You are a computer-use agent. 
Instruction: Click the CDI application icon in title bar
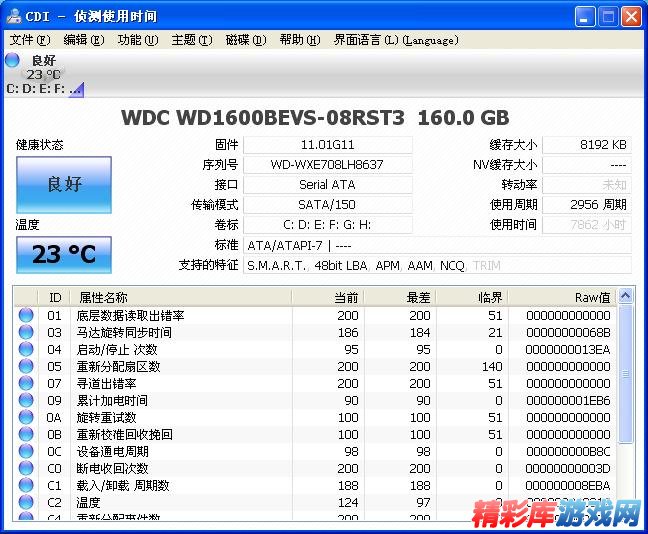coord(14,17)
